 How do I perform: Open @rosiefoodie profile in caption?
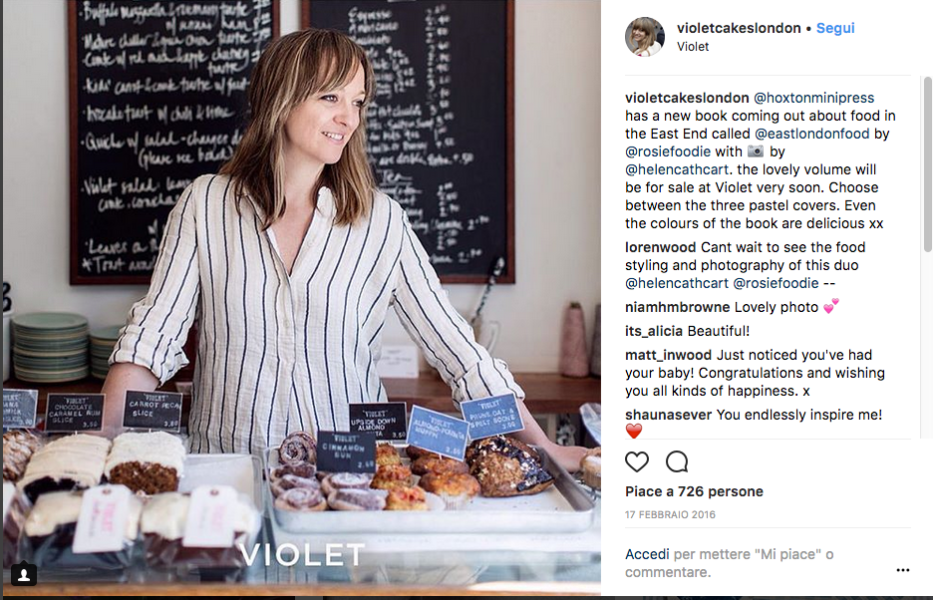pyautogui.click(x=668, y=151)
